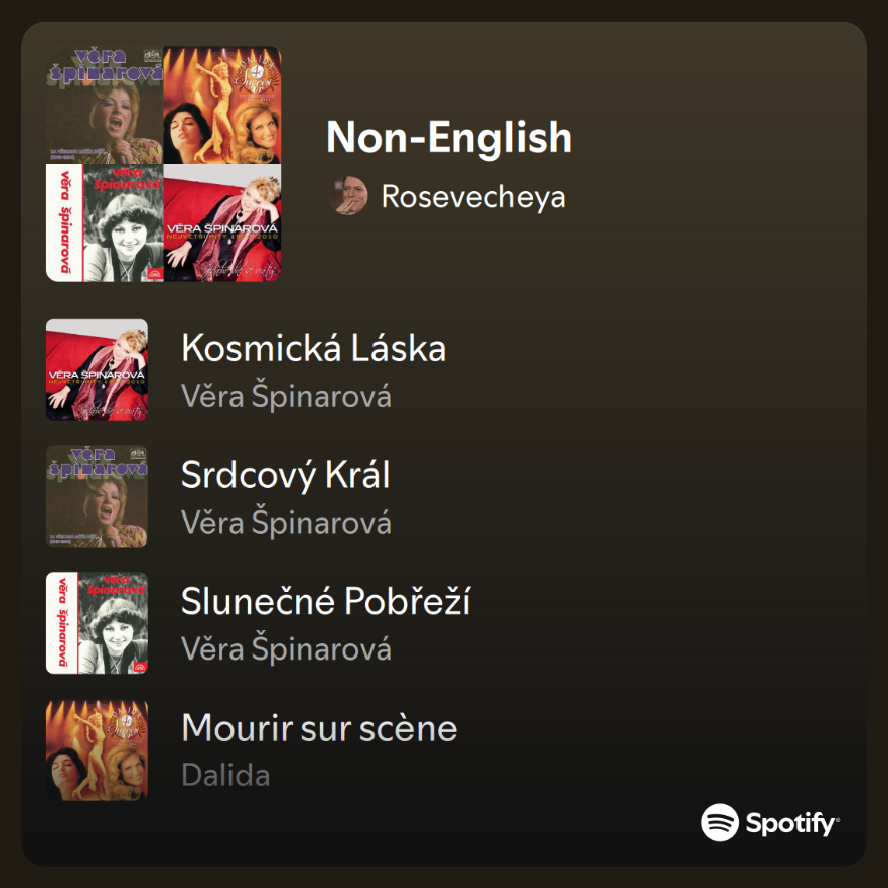888x888 pixels.
Task: Click the Slunečné Pobřeží album thumbnail
Action: (97, 623)
